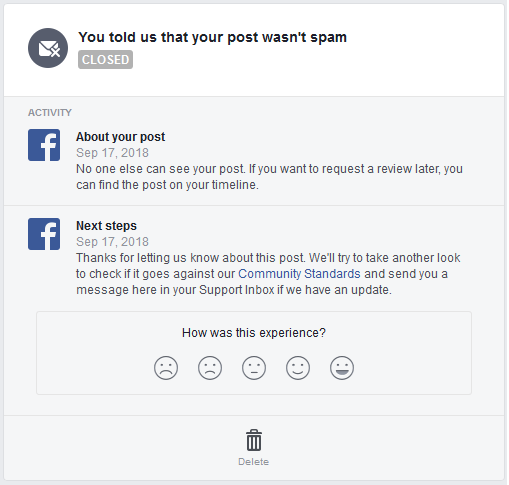
Task: Click the trash can icon
Action: point(254,440)
